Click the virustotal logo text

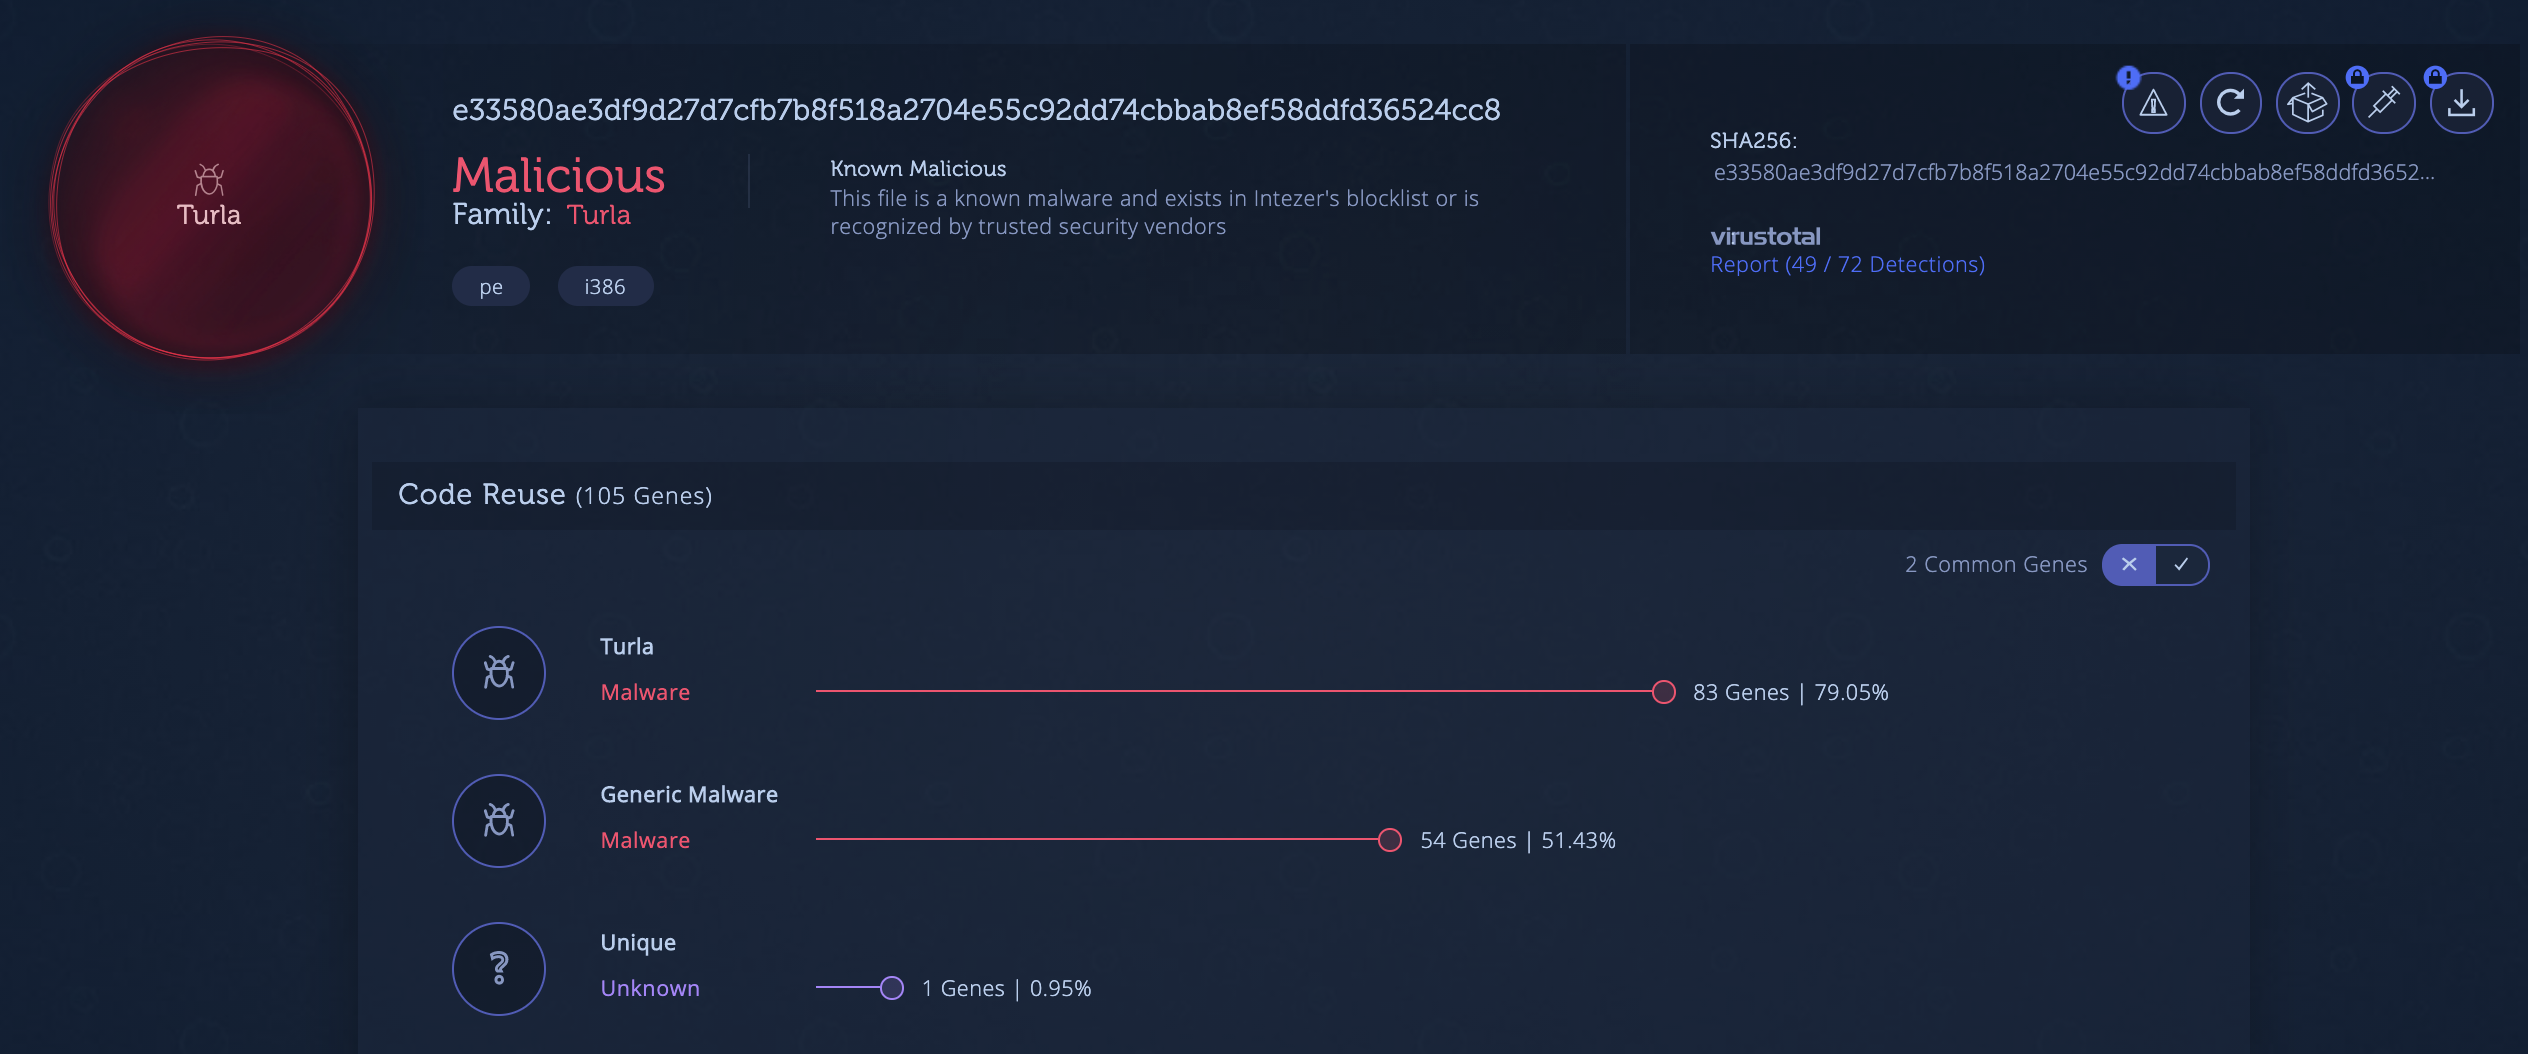[x=1765, y=237]
